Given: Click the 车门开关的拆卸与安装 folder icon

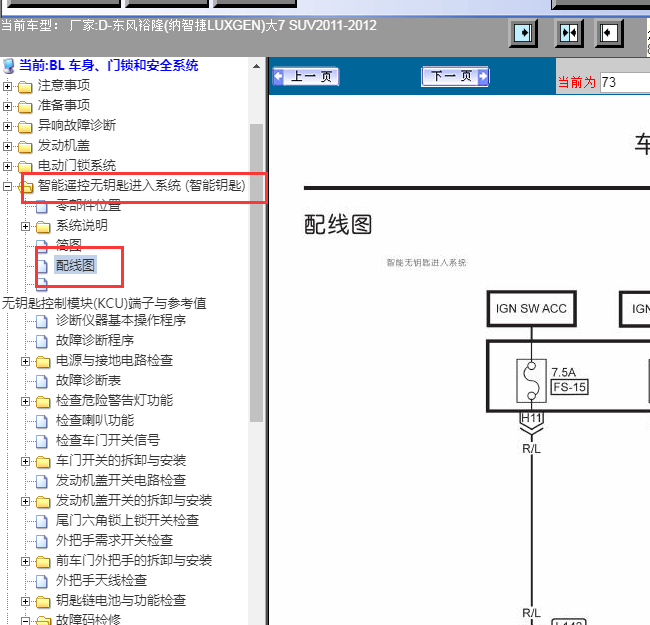Looking at the screenshot, I should 43,462.
